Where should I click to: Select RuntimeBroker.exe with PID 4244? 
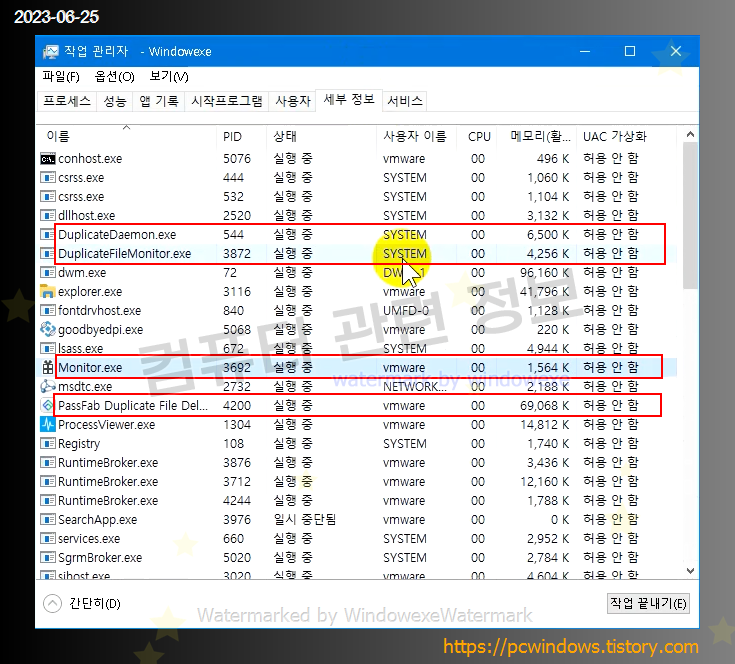click(108, 500)
